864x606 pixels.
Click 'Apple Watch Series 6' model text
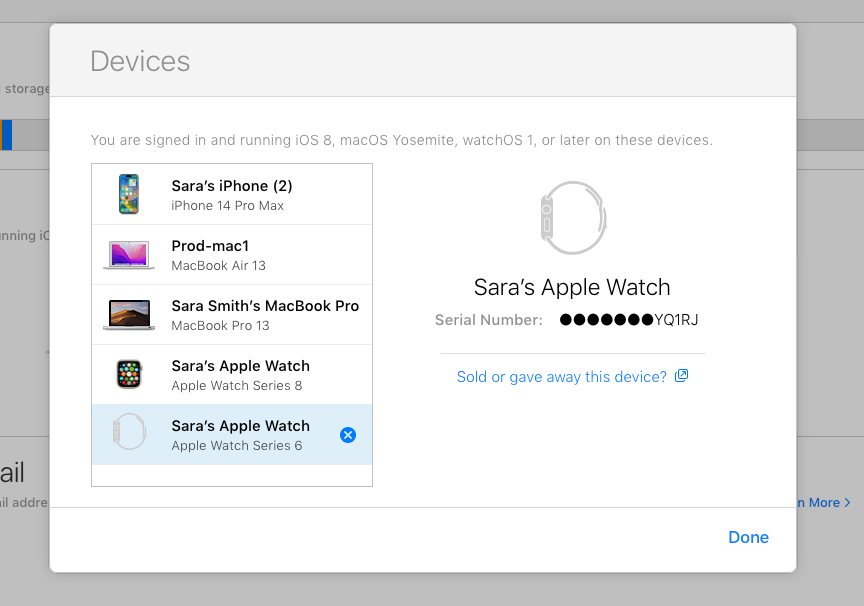tap(237, 446)
